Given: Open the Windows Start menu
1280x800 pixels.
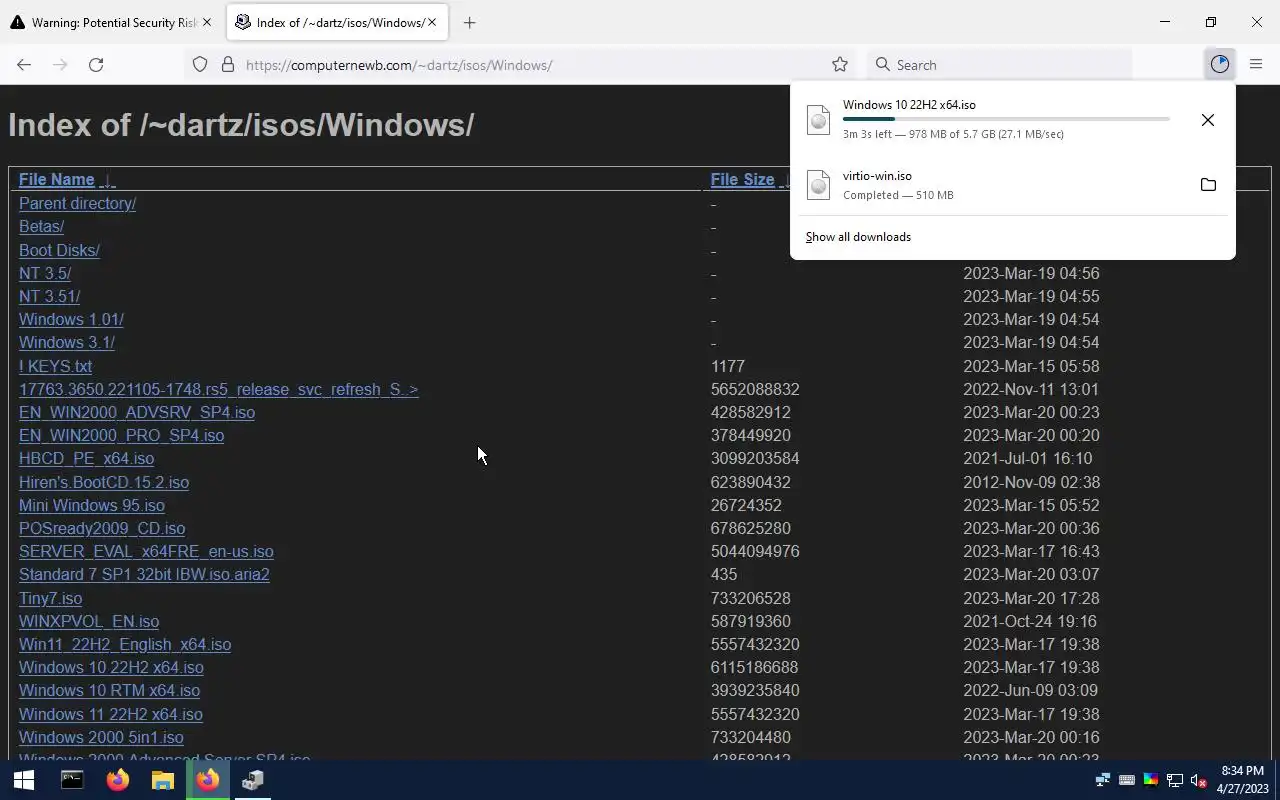Looking at the screenshot, I should 24,780.
